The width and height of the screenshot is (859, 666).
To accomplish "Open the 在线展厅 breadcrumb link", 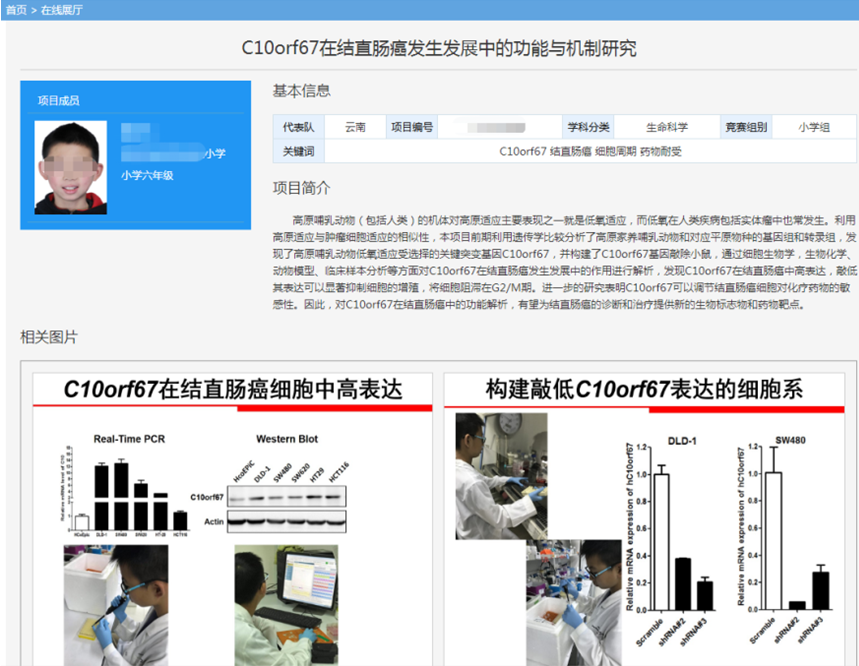I will click(x=61, y=9).
